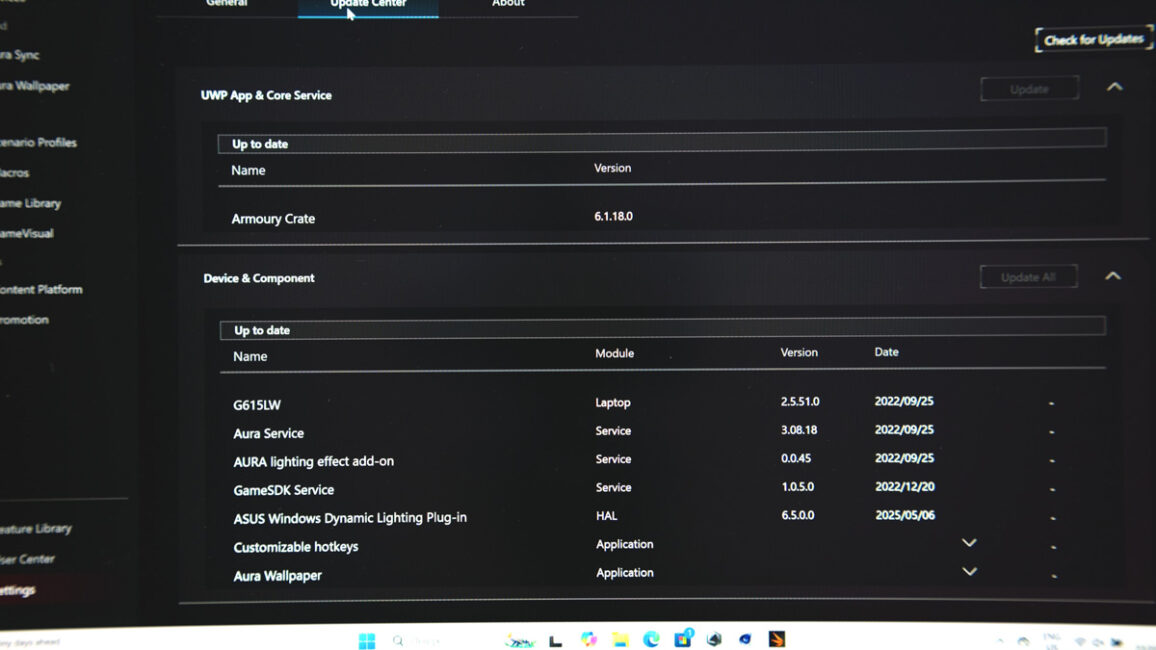The image size is (1156, 650).
Task: Open Macros in the sidebar
Action: [15, 172]
